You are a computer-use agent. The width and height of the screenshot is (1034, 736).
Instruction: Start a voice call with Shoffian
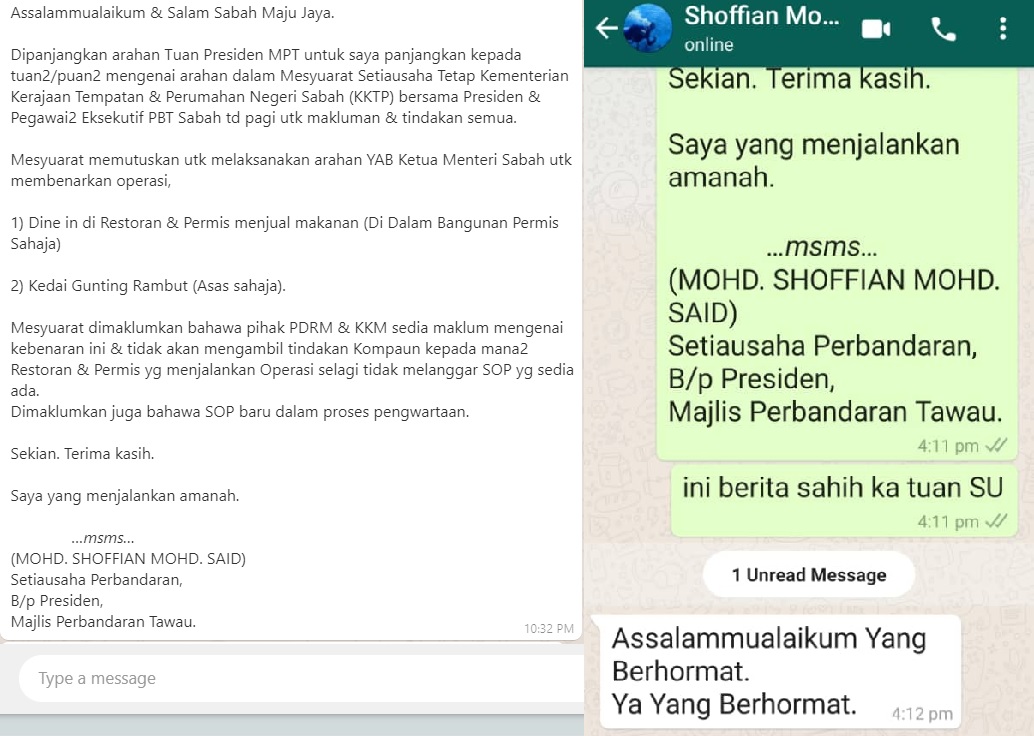(x=943, y=29)
